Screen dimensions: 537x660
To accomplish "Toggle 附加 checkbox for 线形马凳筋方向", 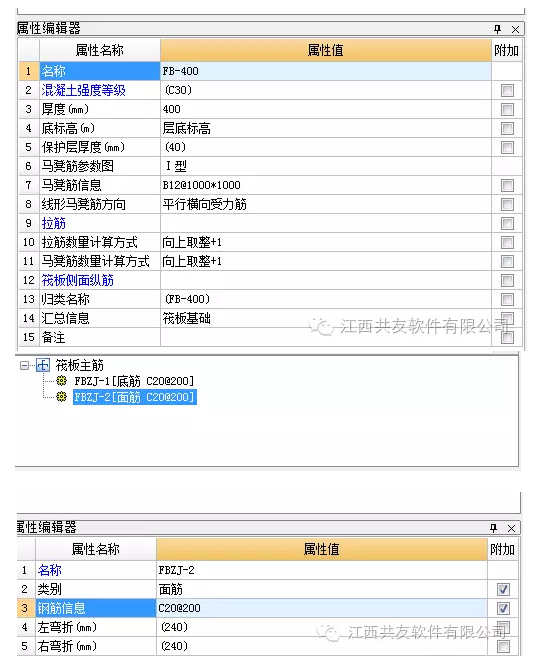I will click(508, 205).
